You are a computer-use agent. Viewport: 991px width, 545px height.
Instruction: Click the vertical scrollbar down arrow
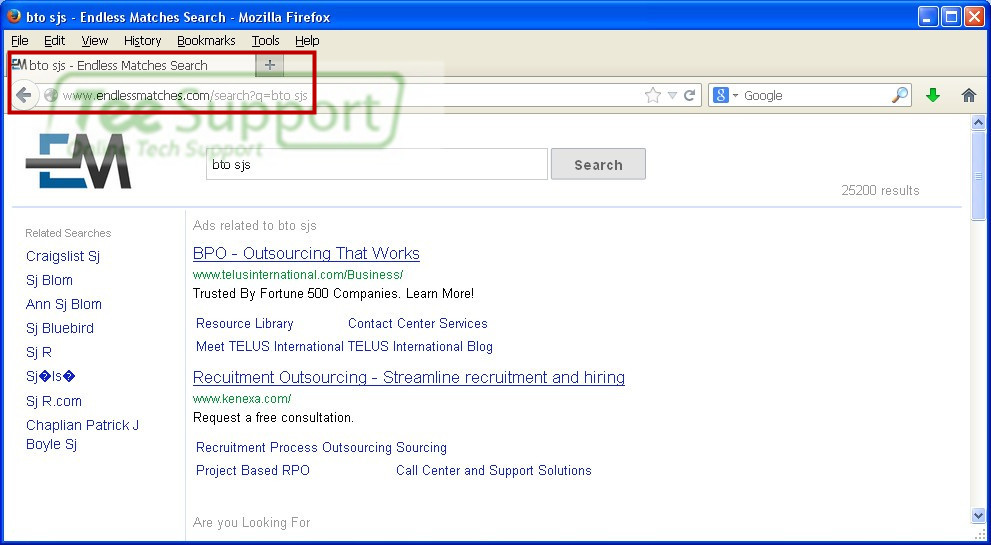pos(978,516)
